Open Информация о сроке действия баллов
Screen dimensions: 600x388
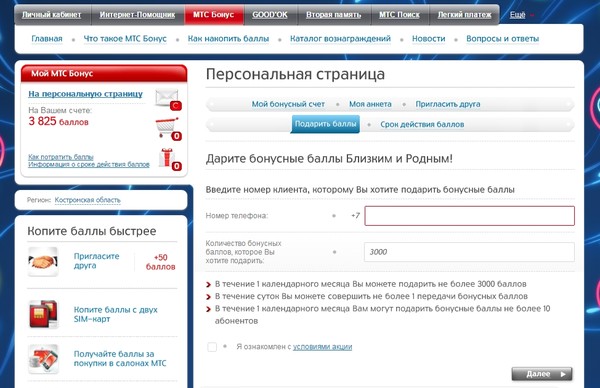pos(89,164)
